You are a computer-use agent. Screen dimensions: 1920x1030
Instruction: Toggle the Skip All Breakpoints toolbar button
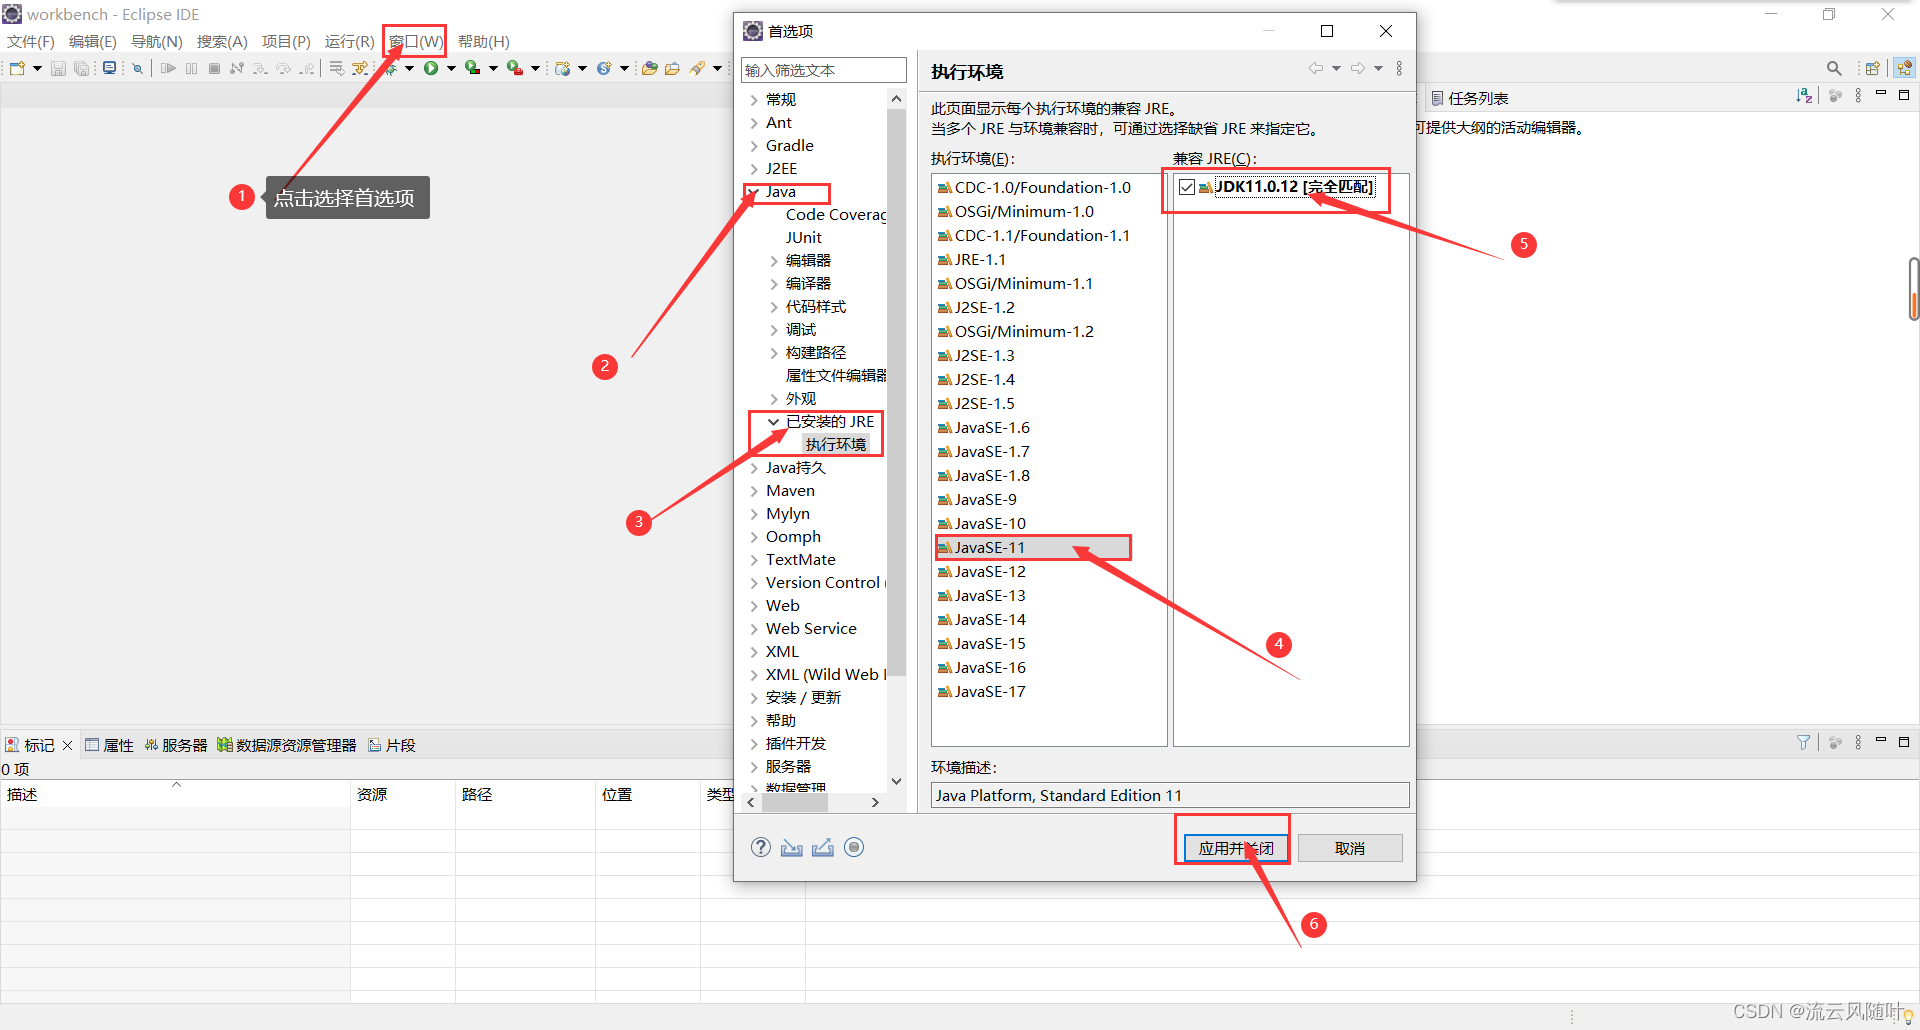(x=137, y=68)
